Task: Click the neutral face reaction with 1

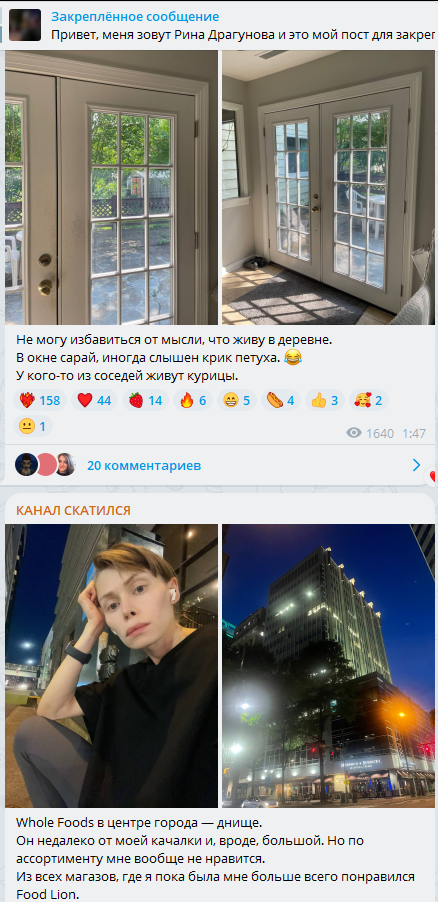Action: point(33,426)
